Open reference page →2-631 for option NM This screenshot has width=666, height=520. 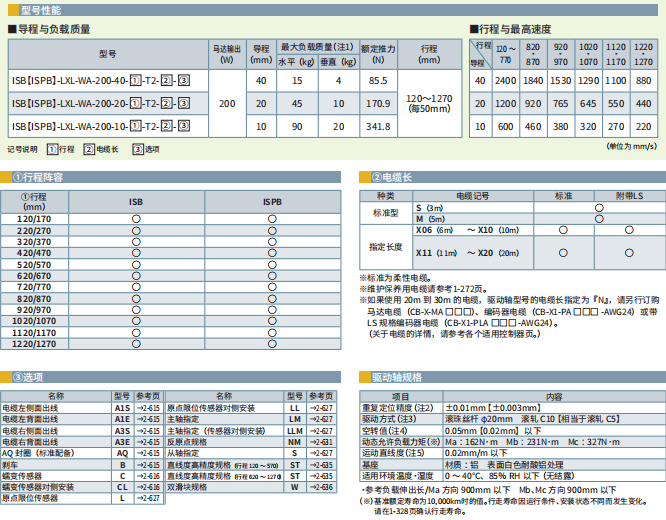(x=322, y=441)
